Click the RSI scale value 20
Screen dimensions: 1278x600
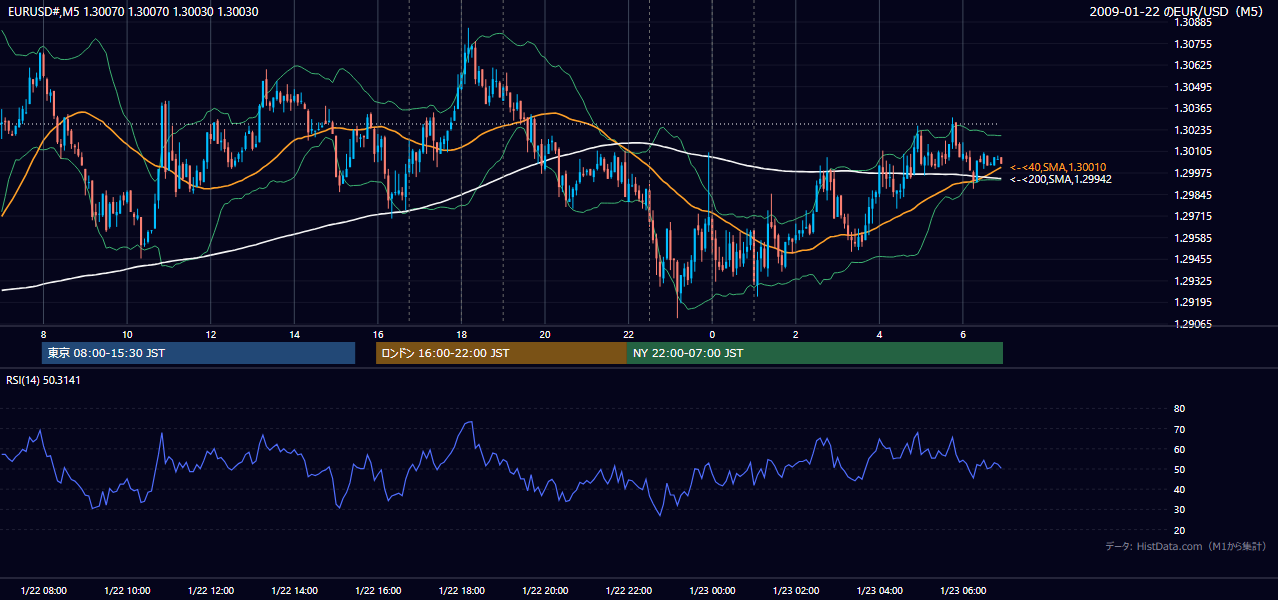(1179, 530)
